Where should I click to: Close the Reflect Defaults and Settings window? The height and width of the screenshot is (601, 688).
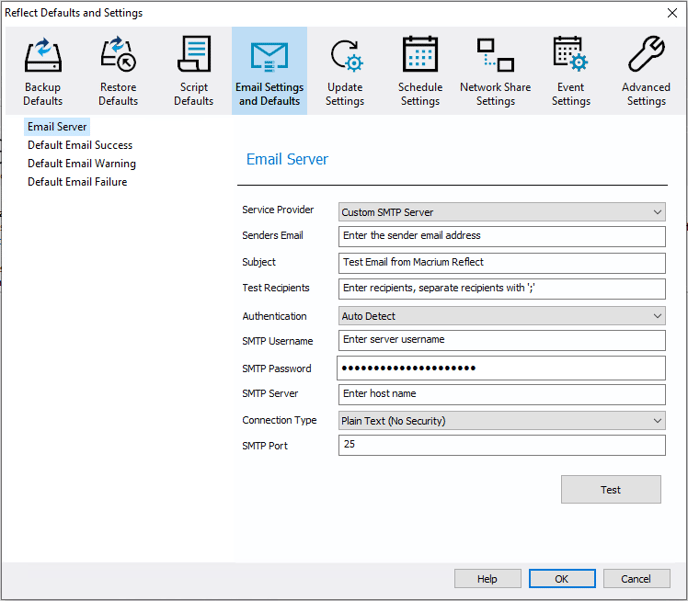click(x=672, y=13)
